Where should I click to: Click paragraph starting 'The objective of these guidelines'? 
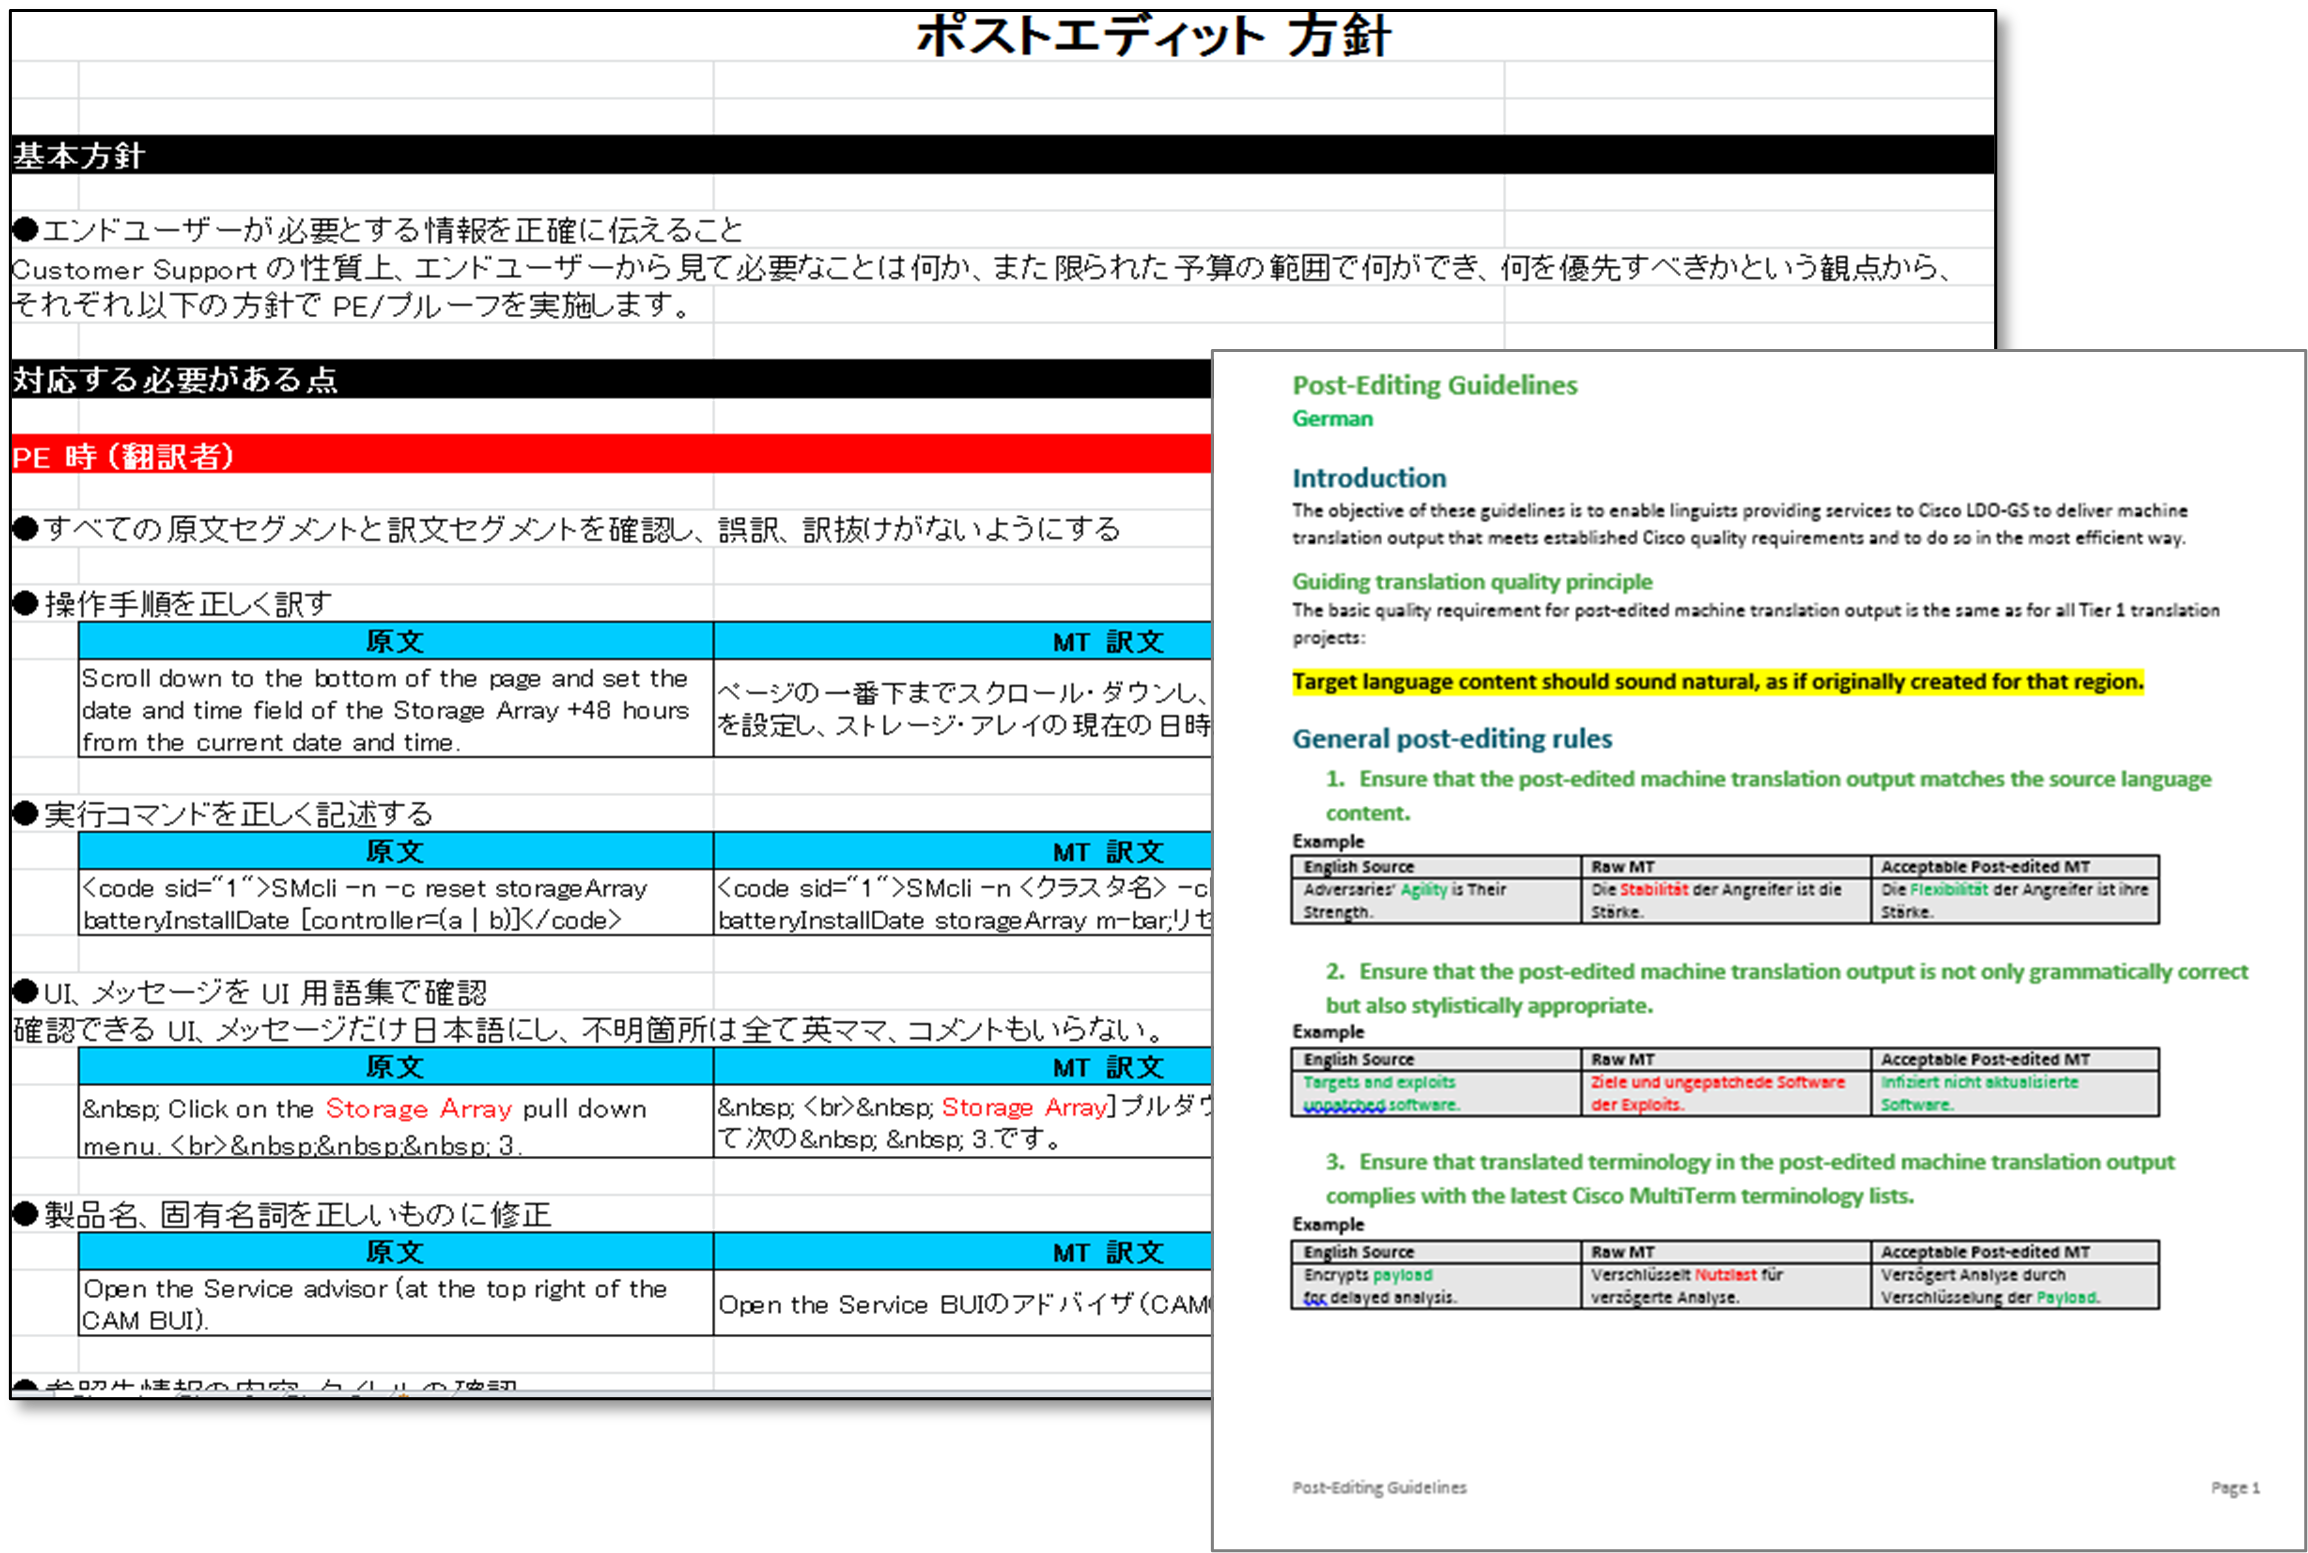coord(1740,524)
